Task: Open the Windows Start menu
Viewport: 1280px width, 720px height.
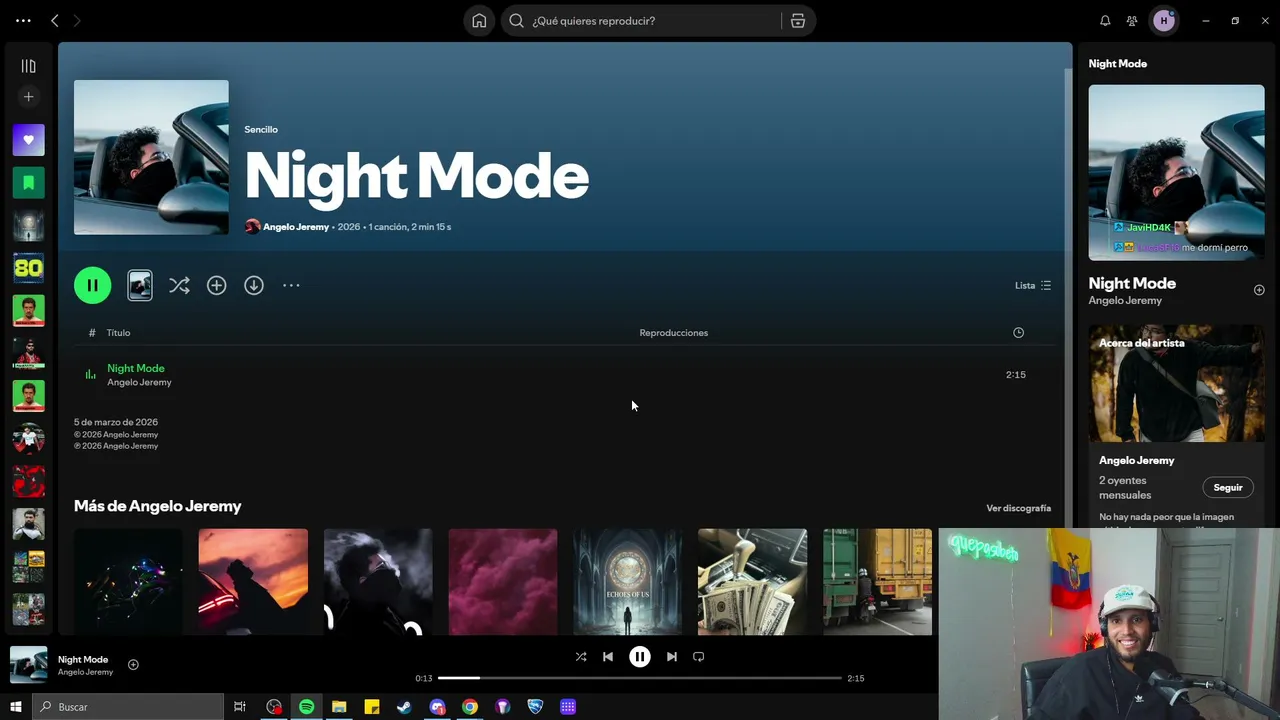Action: point(16,707)
